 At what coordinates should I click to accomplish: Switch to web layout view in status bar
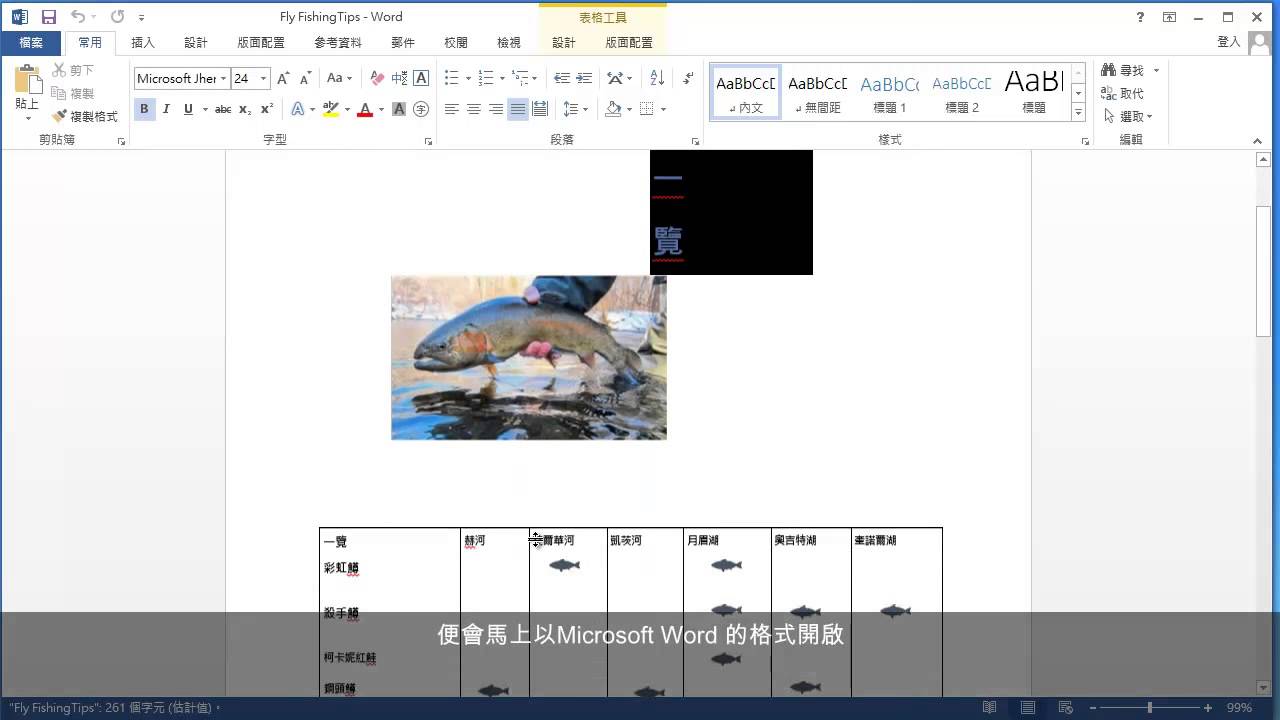tap(1065, 708)
